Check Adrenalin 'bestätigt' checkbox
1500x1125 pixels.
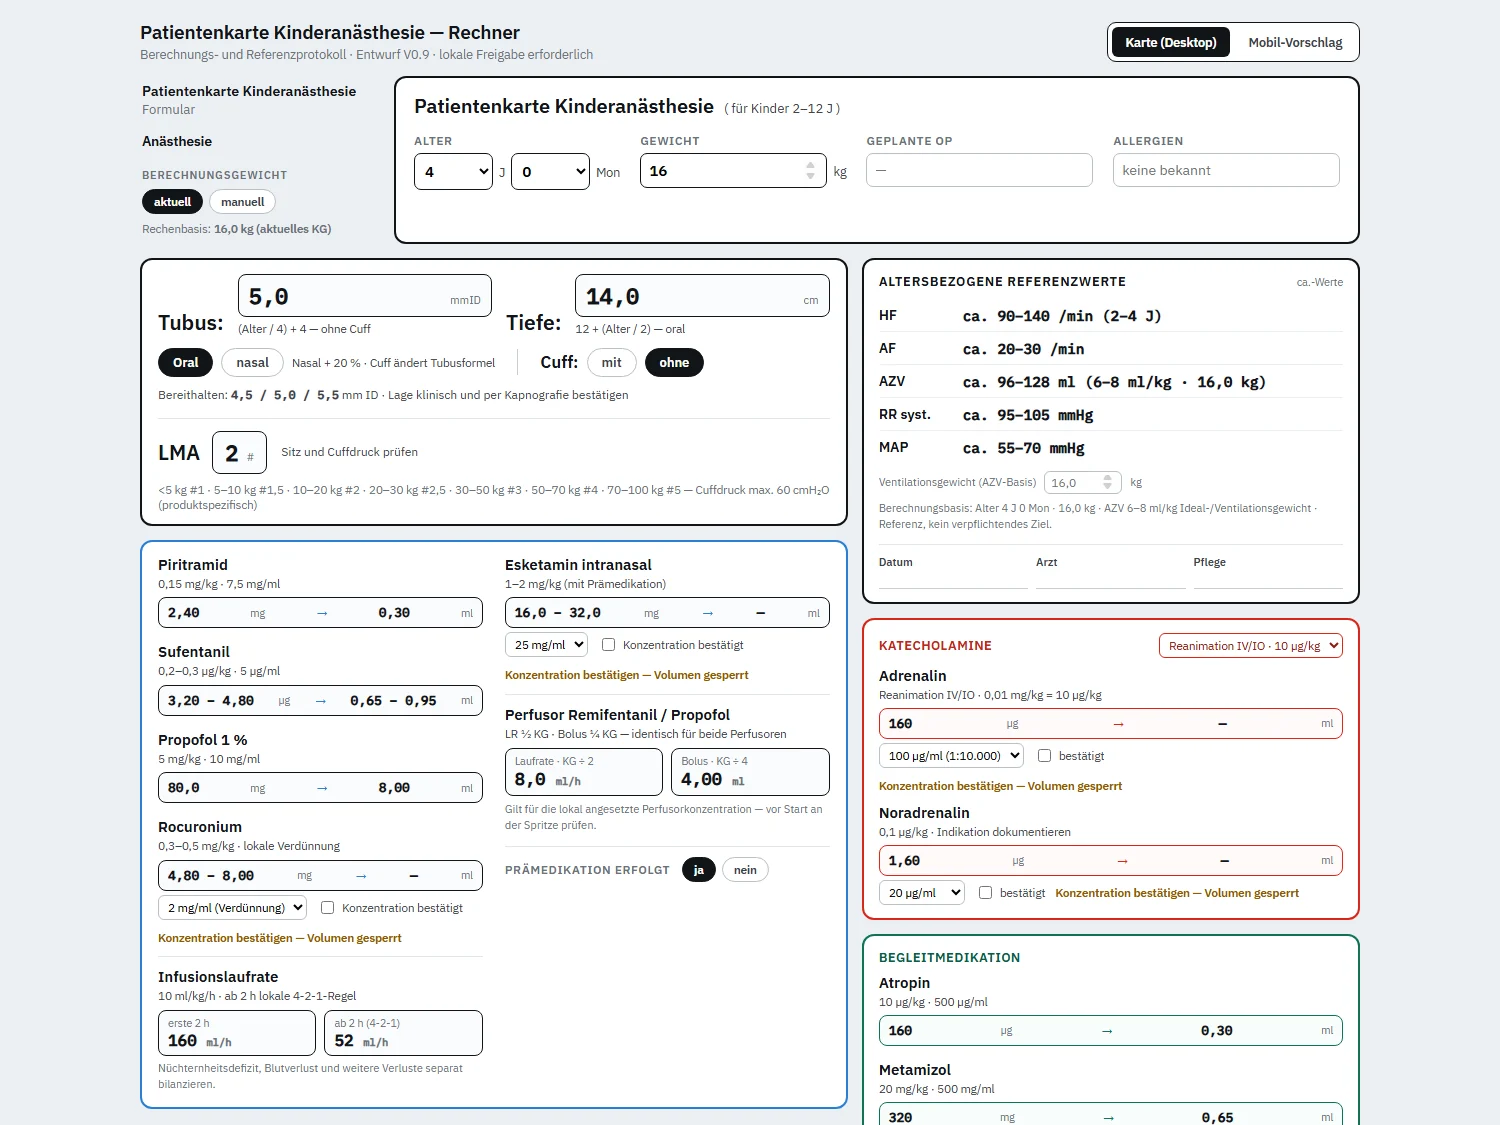[1044, 756]
